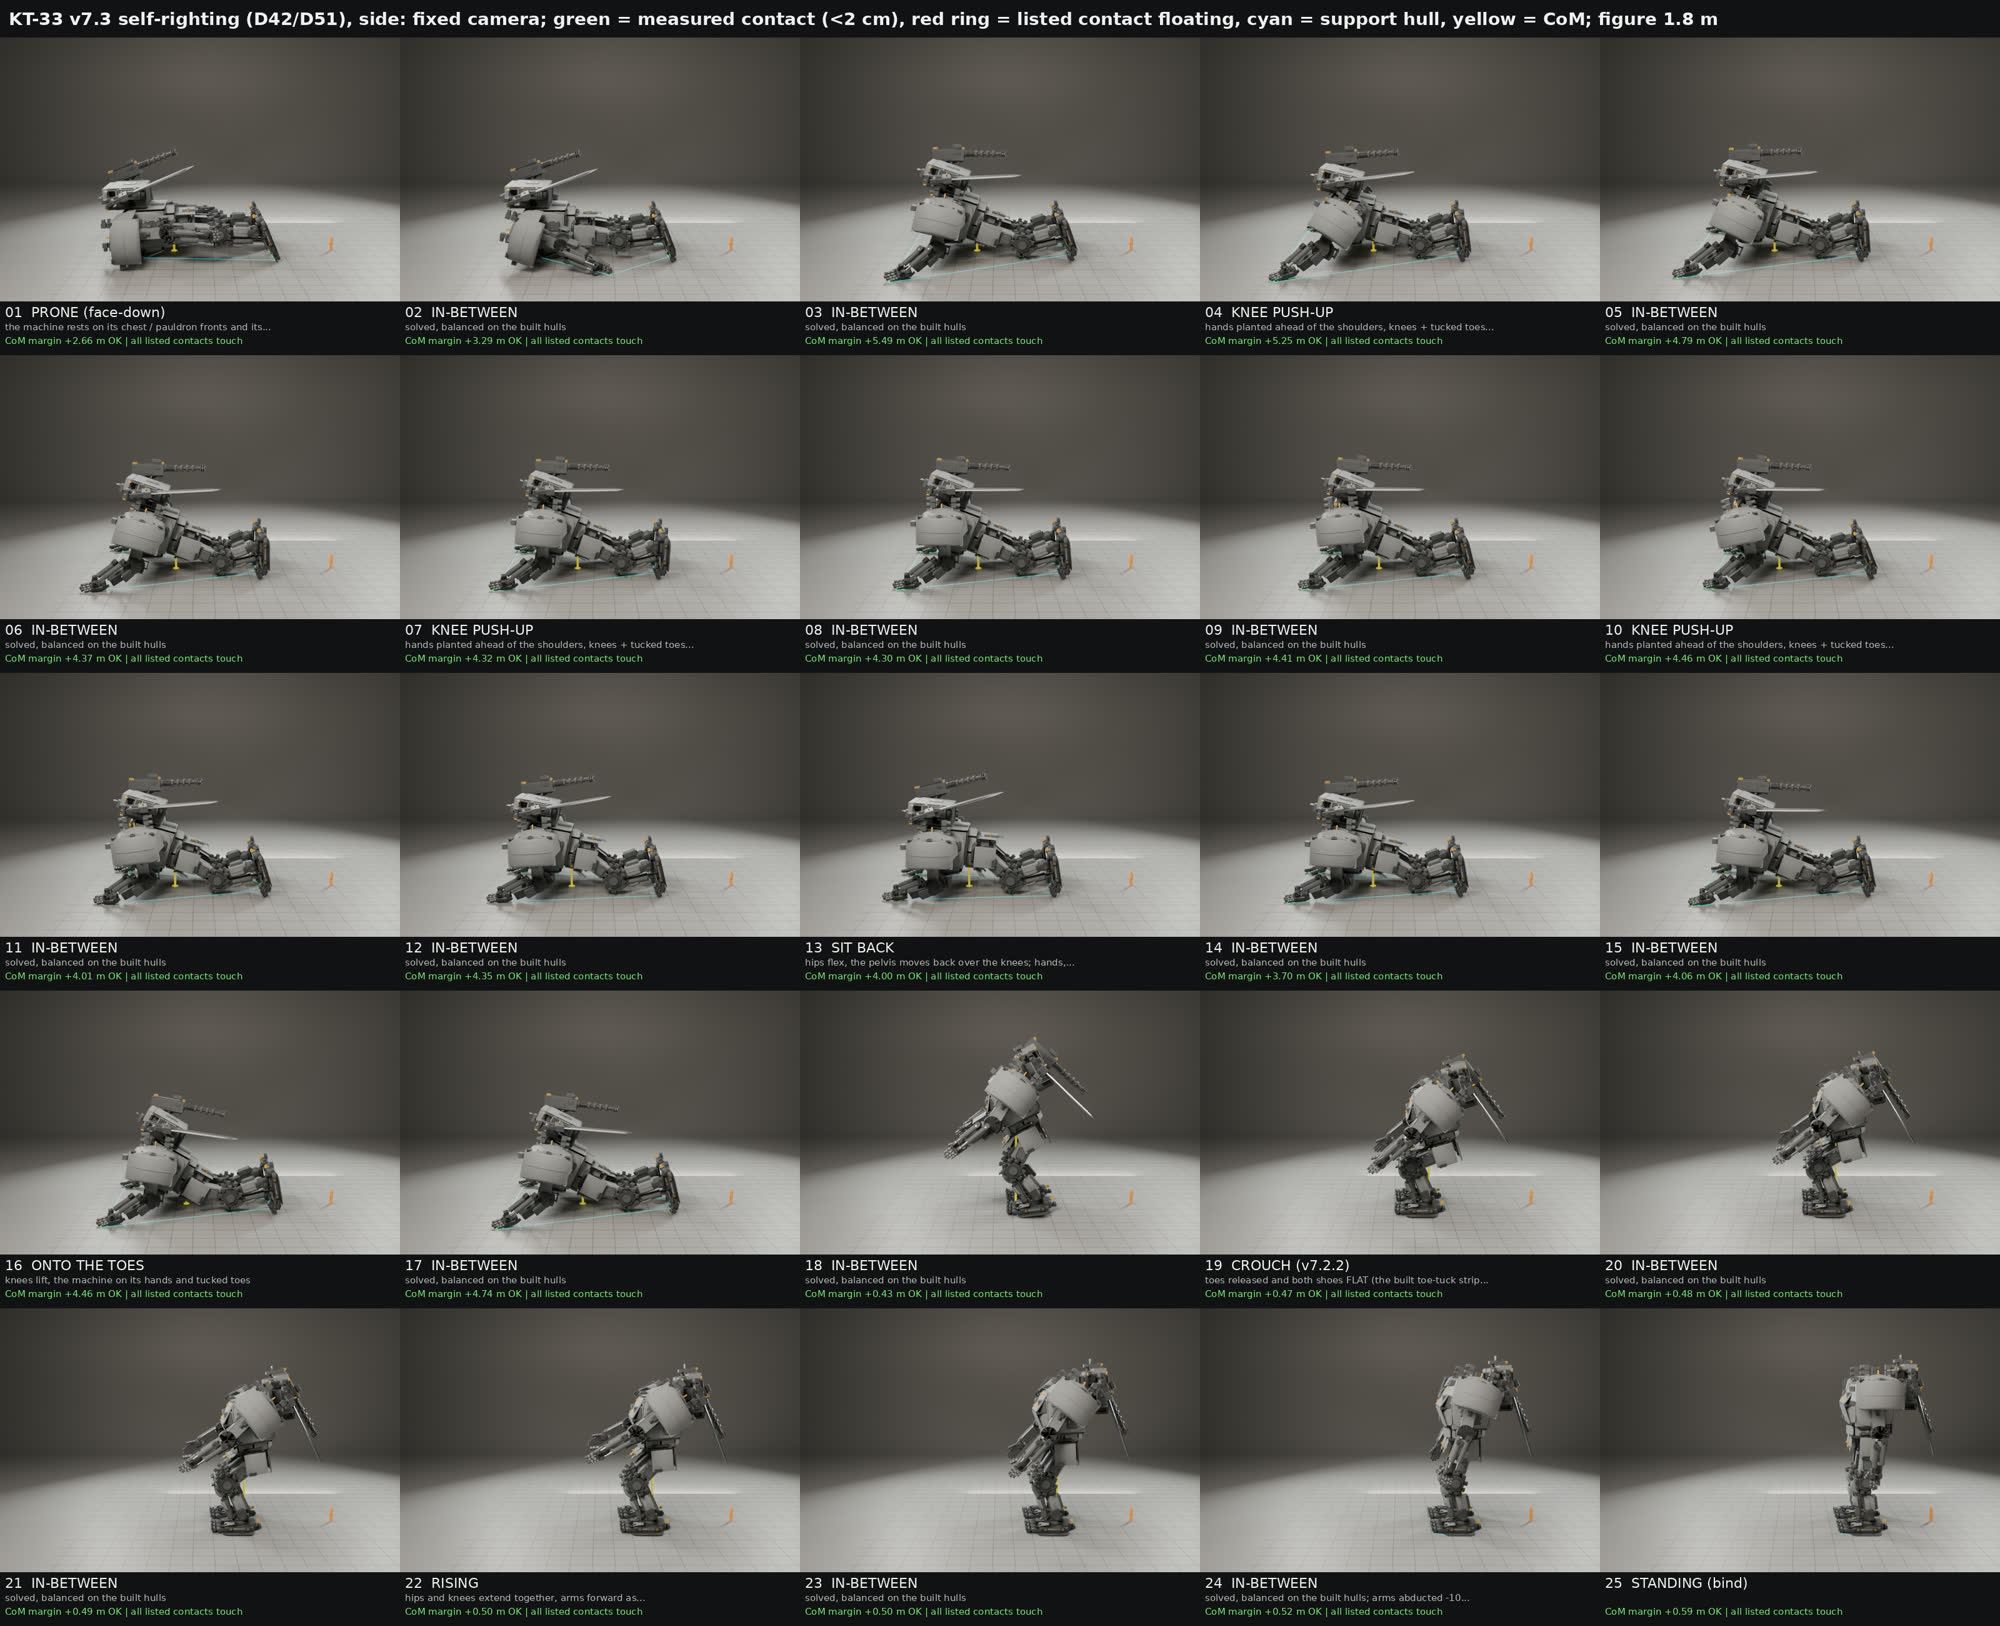Click the caption '04 KNEE PUSH-UP'
Image resolution: width=2000 pixels, height=1626 pixels.
tap(1269, 312)
